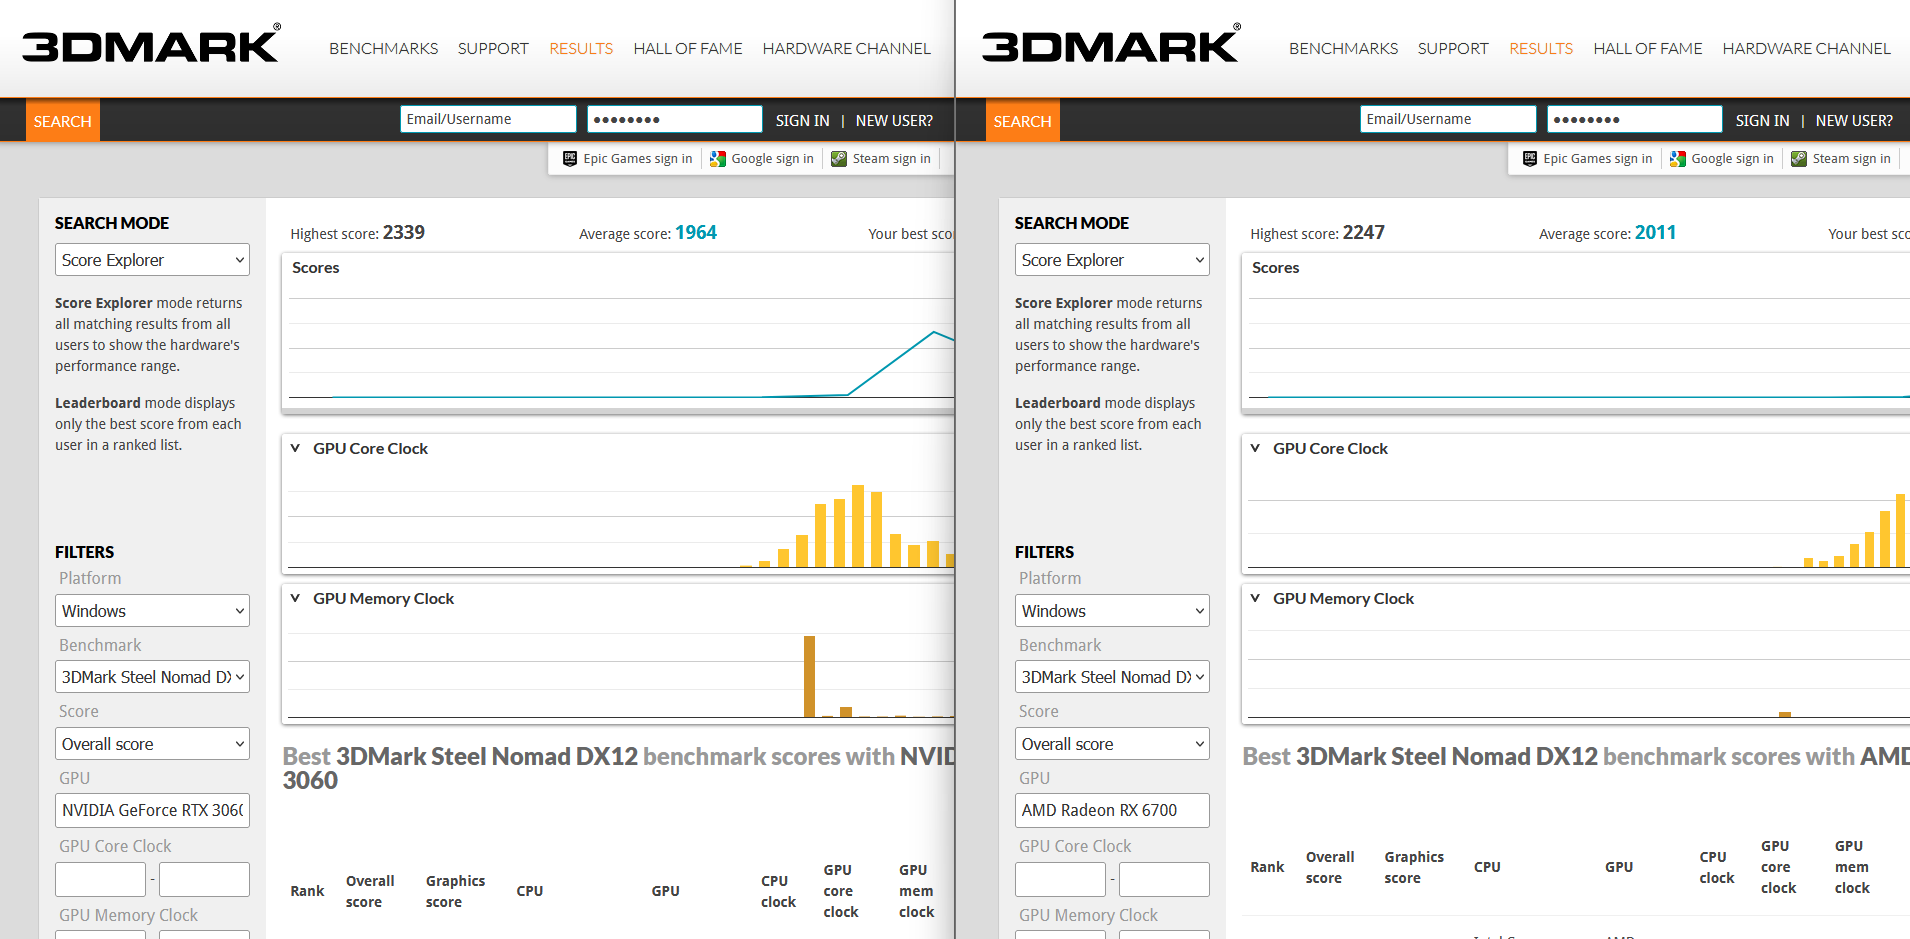1910x939 pixels.
Task: Open Overall score dropdown in left window
Action: pyautogui.click(x=152, y=744)
